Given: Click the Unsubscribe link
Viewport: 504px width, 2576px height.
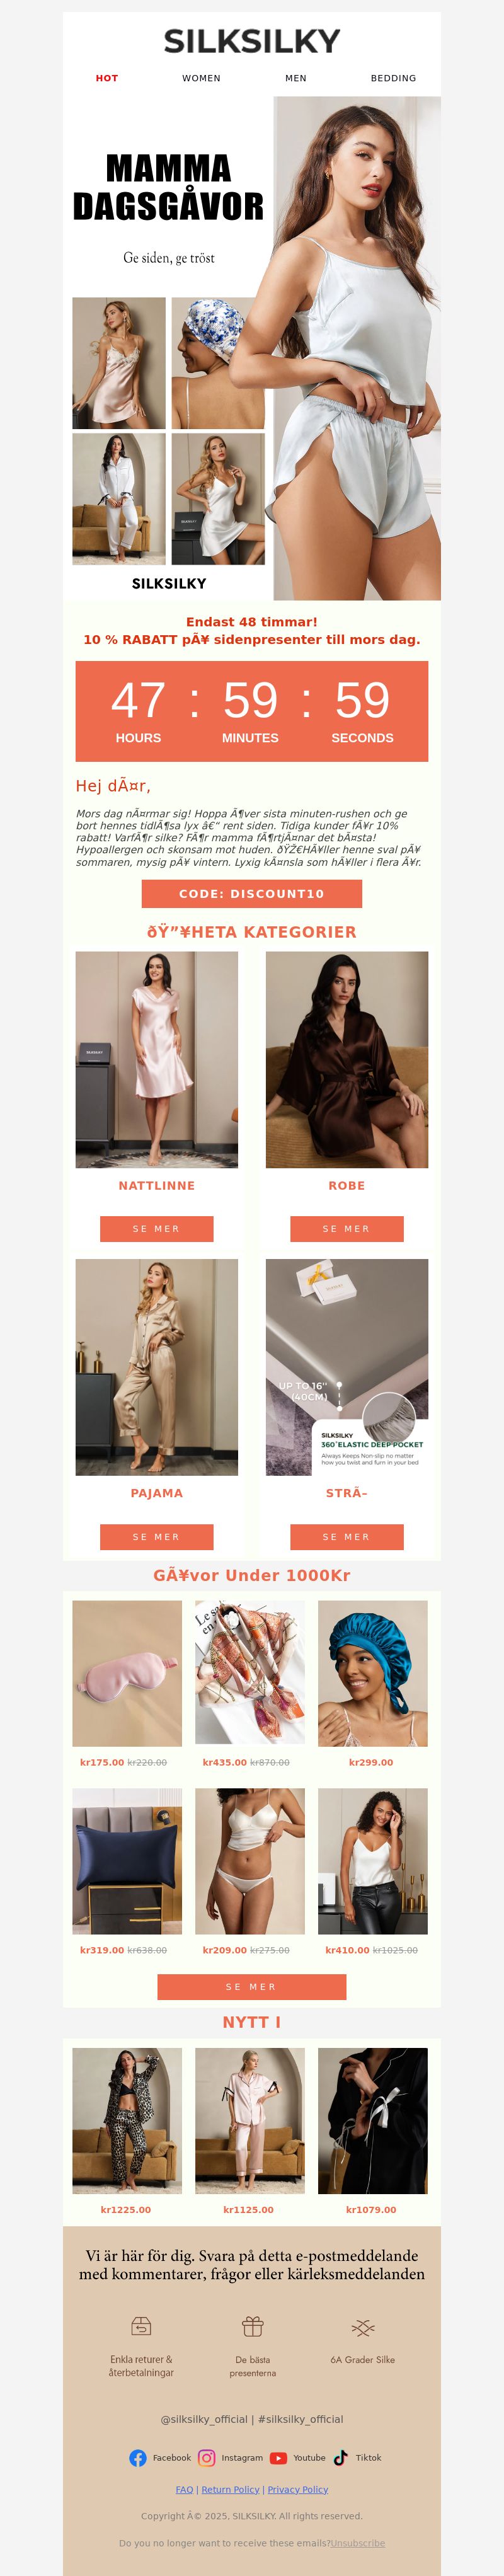Looking at the screenshot, I should [358, 2542].
